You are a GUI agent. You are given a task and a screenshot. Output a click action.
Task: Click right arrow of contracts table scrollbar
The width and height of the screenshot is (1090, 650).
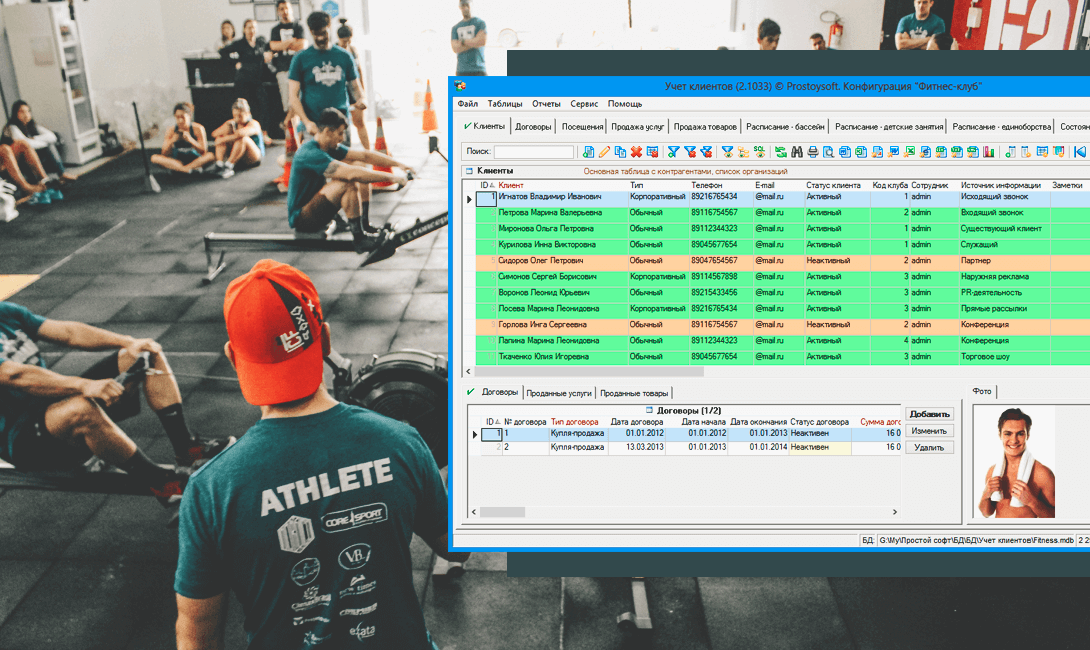(x=895, y=512)
